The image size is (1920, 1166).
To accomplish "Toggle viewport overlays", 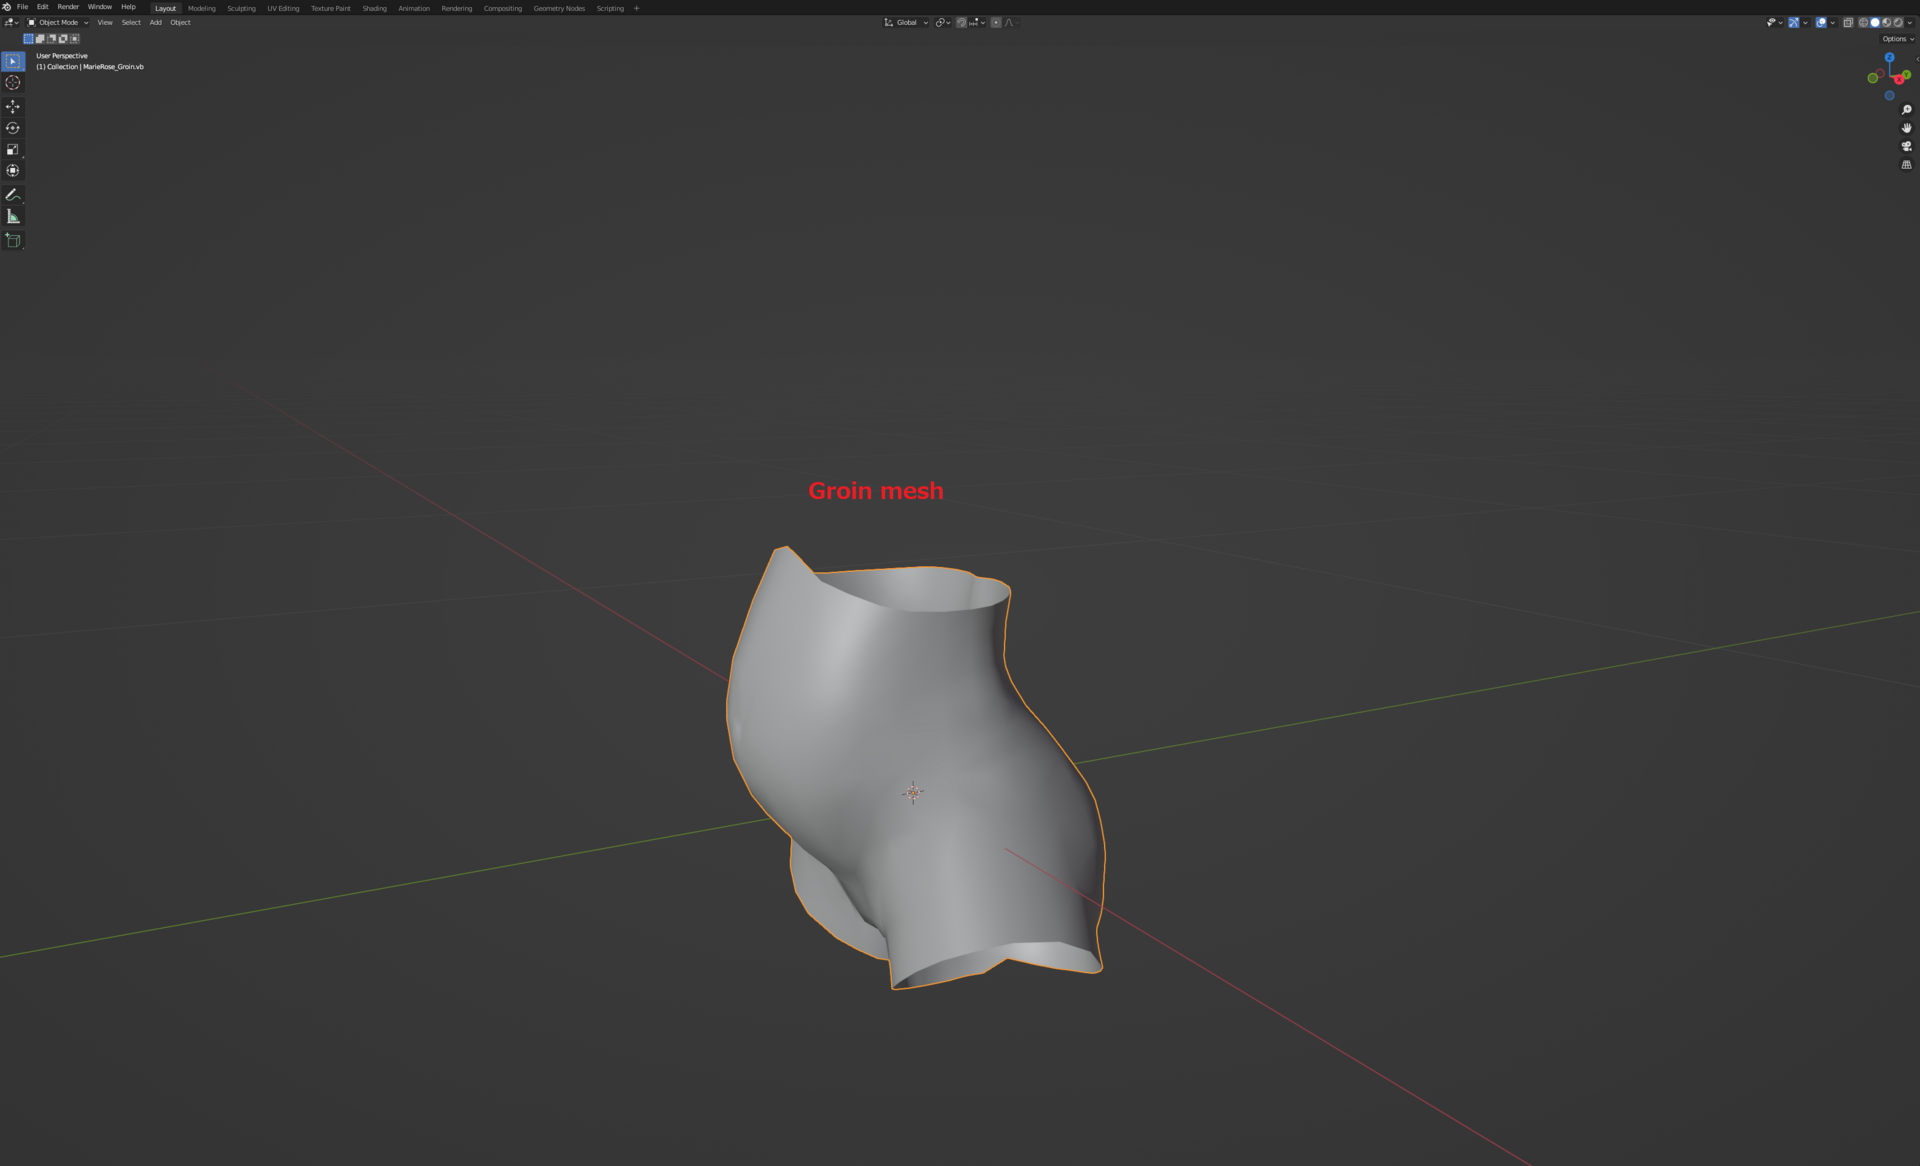I will click(1821, 22).
